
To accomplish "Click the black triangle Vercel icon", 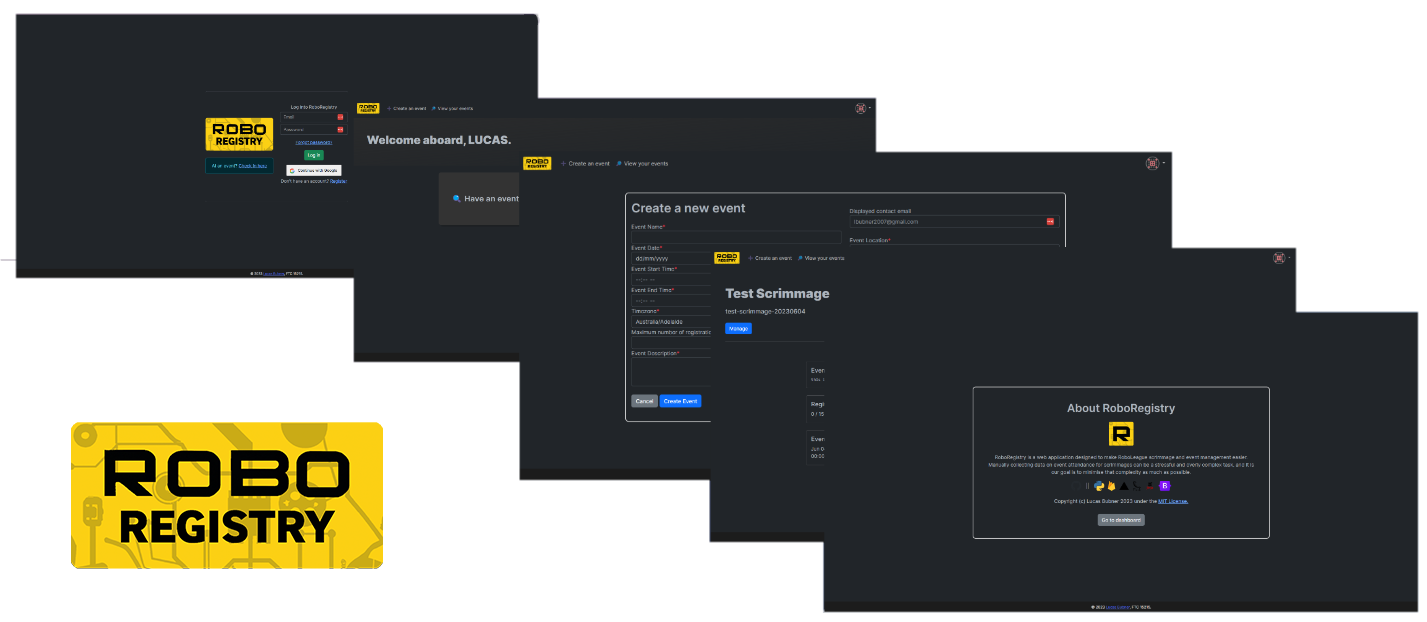I will 1124,486.
